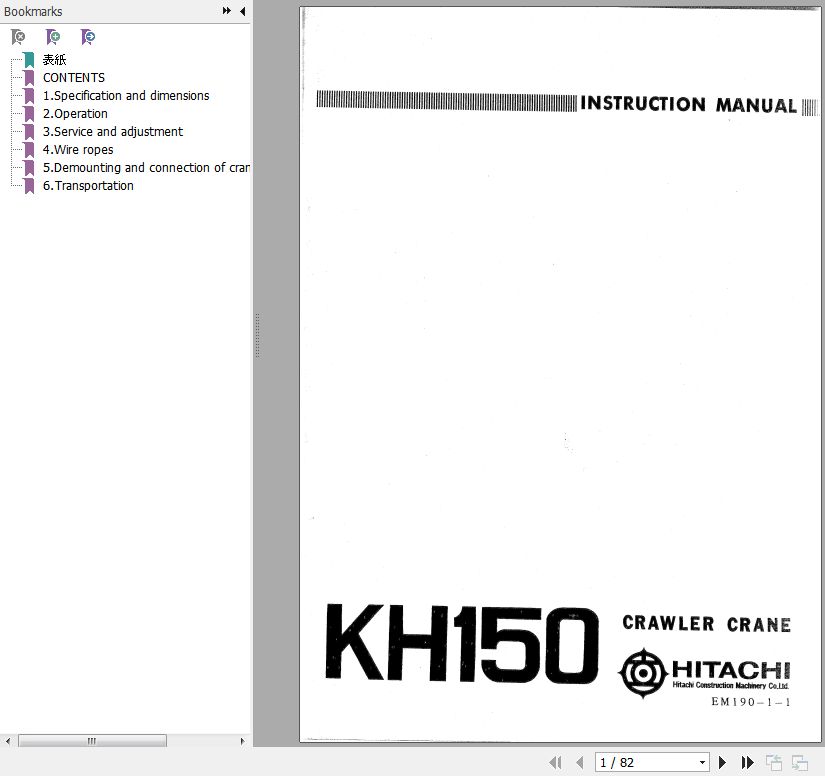The width and height of the screenshot is (825, 776).
Task: Click the bookmarks scrollbar right arrow
Action: pos(242,741)
